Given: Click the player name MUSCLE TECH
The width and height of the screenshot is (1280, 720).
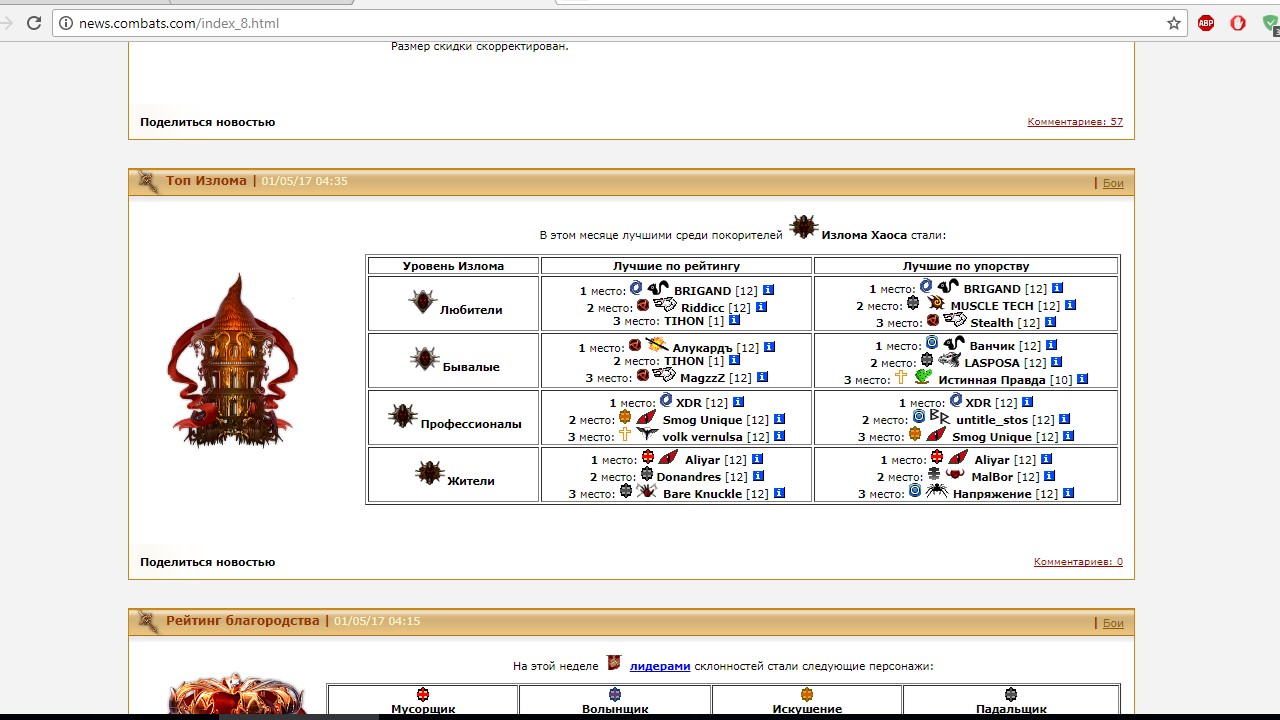Looking at the screenshot, I should click(x=992, y=306).
